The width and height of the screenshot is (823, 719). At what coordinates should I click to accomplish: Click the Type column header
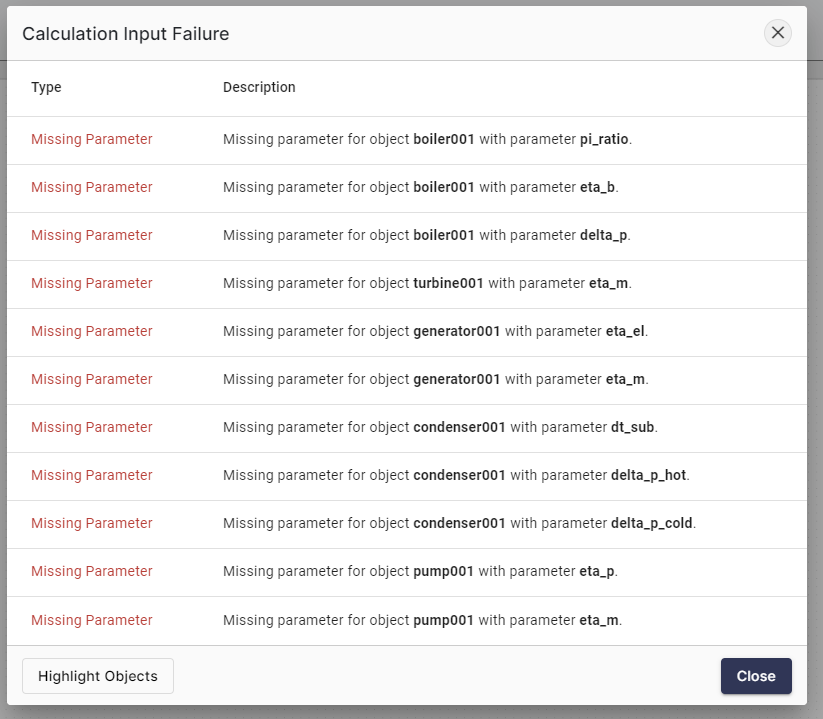(x=46, y=87)
